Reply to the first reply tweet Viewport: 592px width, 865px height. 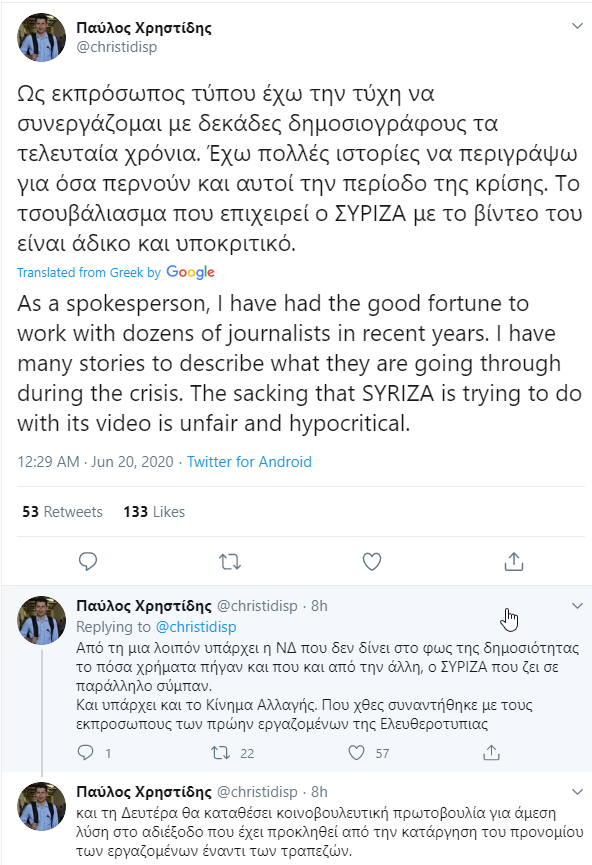click(x=86, y=752)
